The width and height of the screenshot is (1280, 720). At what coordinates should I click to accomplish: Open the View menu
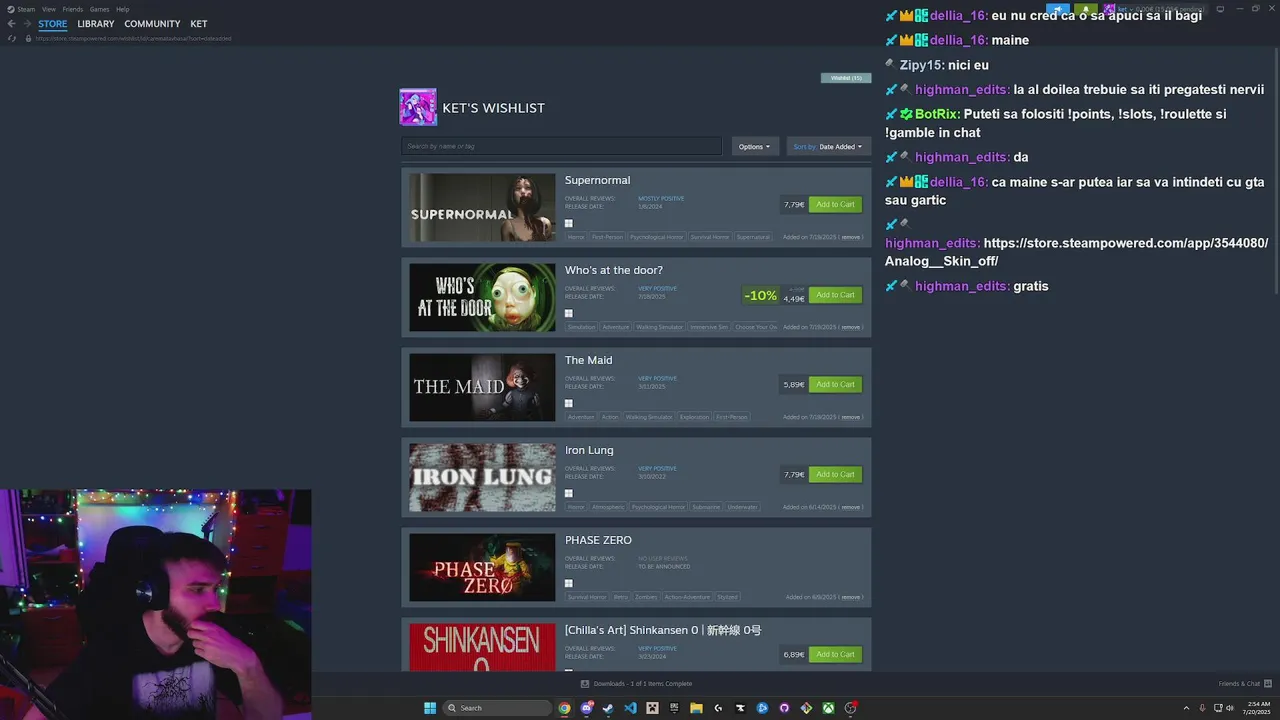click(x=49, y=9)
